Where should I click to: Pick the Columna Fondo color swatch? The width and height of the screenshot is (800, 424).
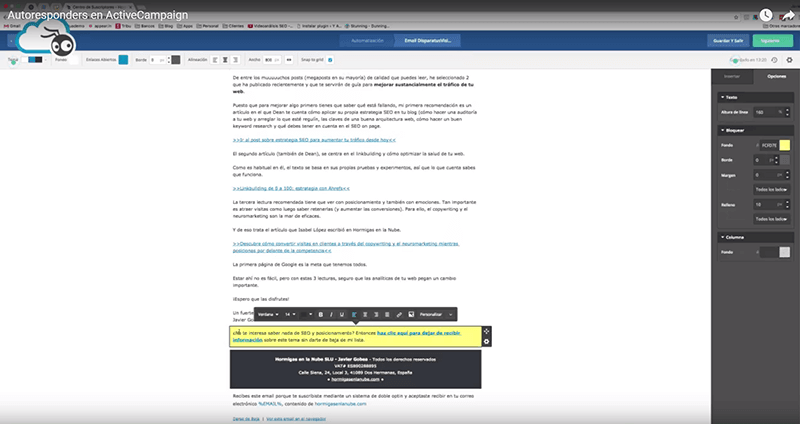point(785,252)
